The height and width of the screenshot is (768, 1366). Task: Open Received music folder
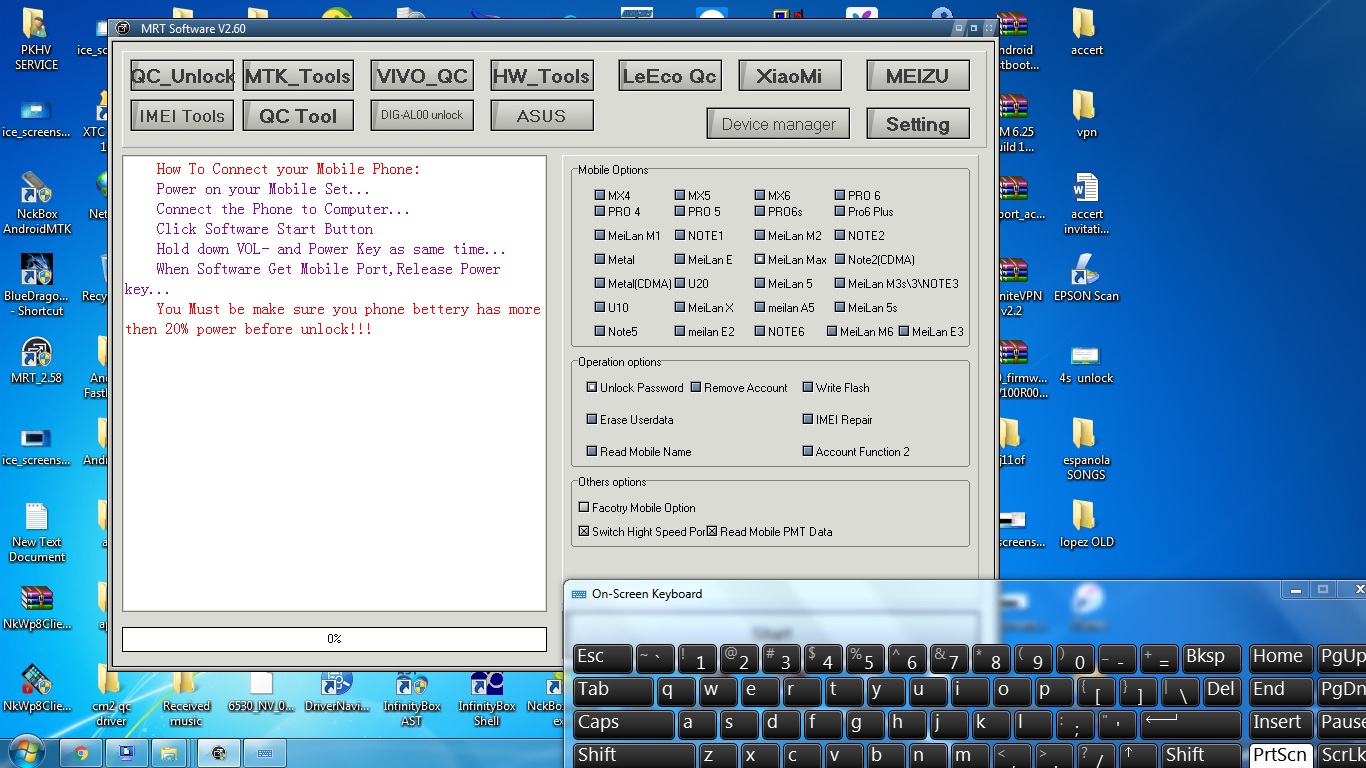(186, 696)
